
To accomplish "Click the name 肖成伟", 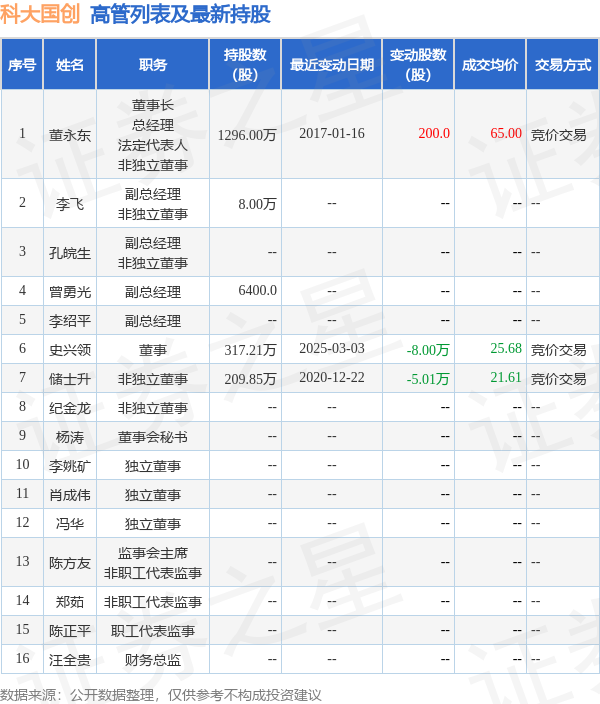I will pyautogui.click(x=70, y=495).
